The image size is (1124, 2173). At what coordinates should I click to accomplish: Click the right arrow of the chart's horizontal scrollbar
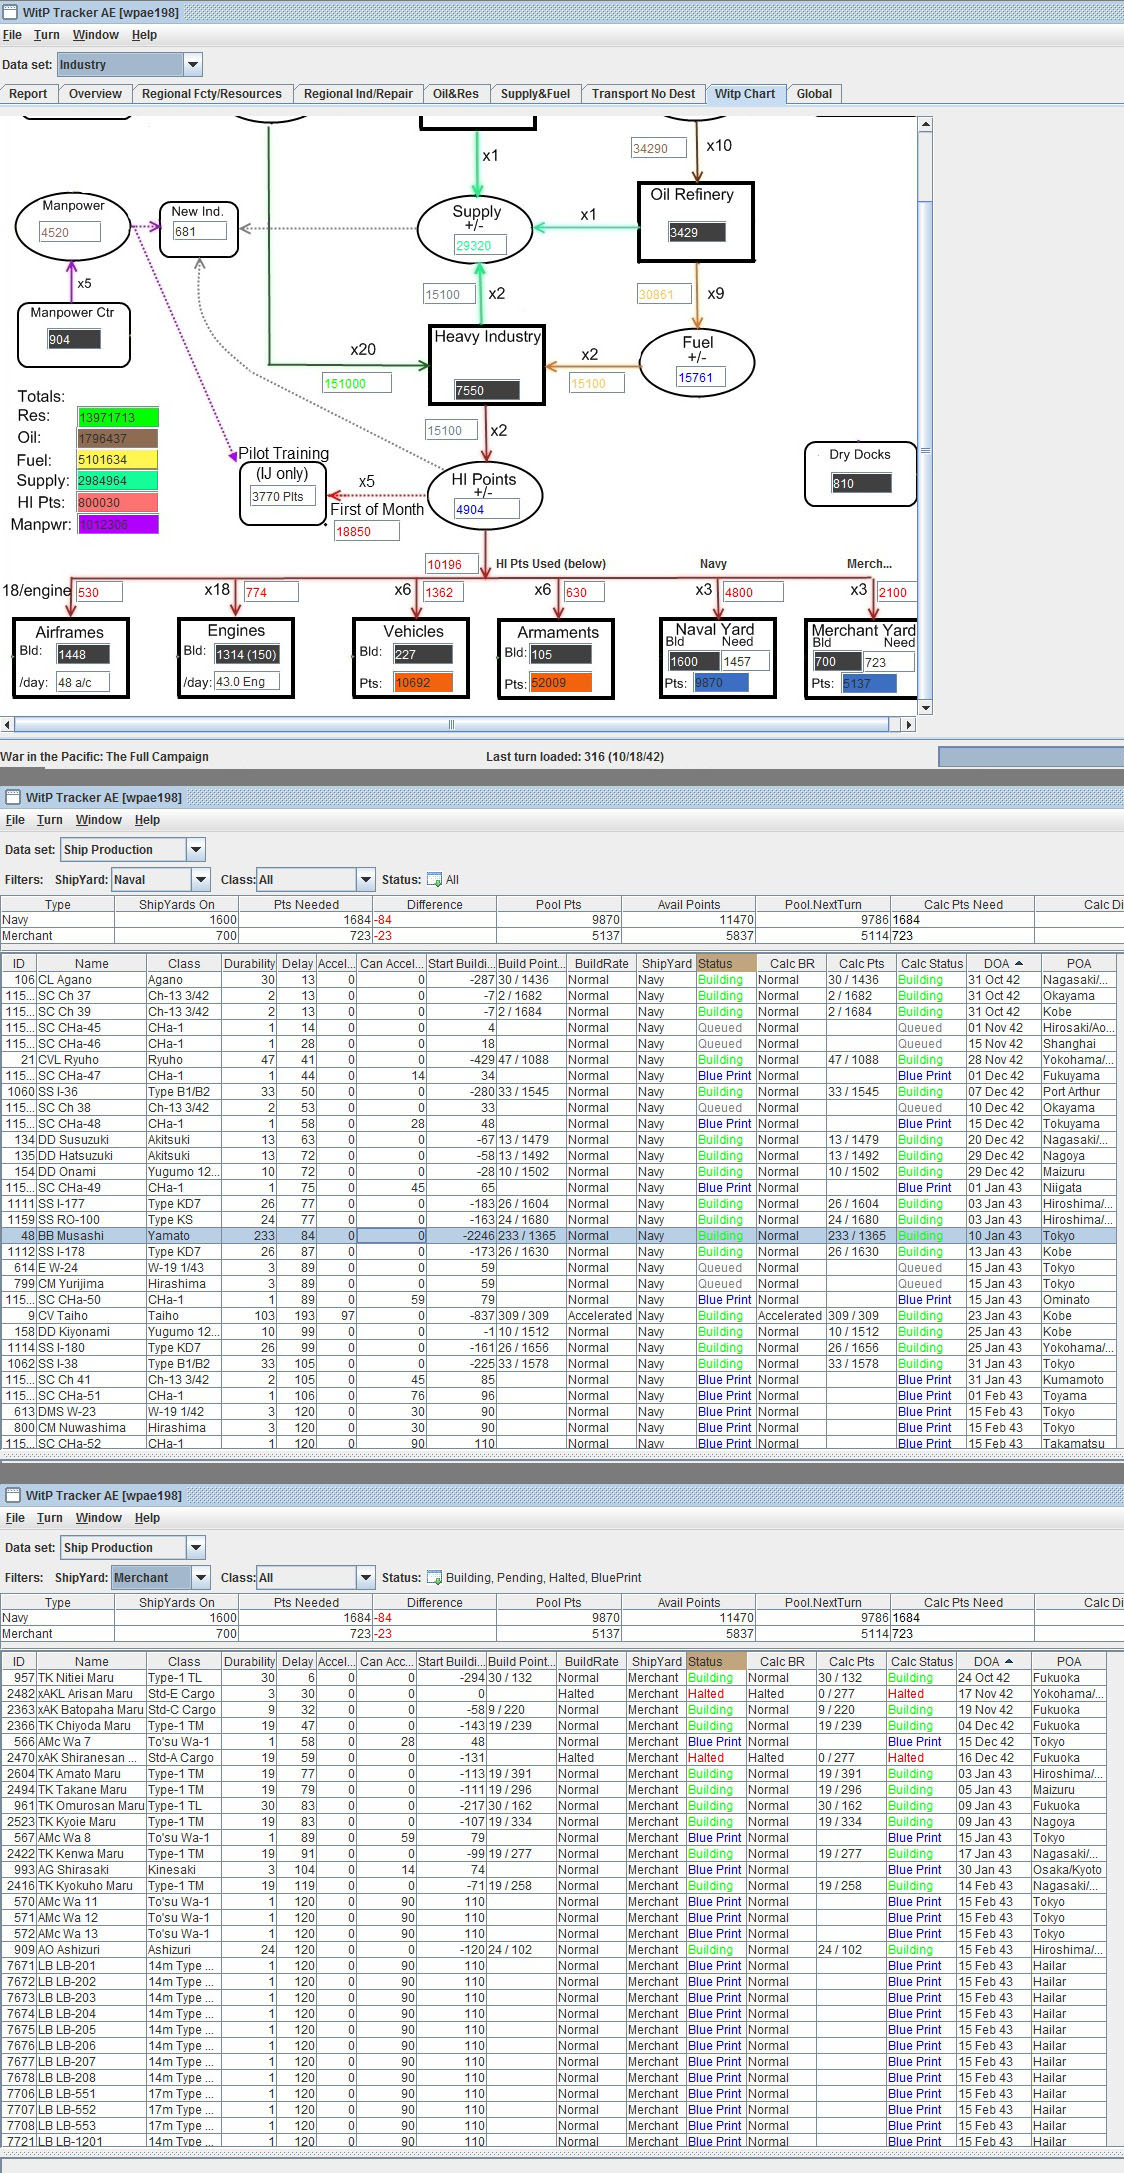[x=910, y=724]
